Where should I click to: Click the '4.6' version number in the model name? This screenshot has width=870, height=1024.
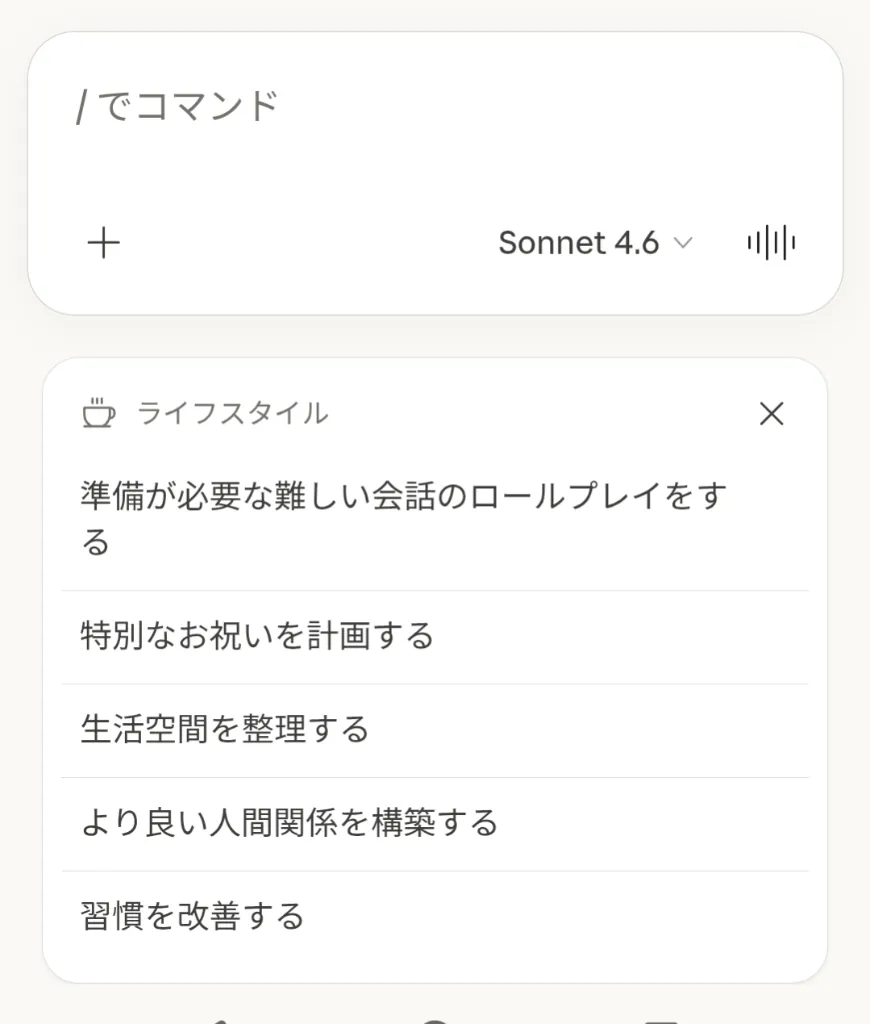tap(636, 243)
